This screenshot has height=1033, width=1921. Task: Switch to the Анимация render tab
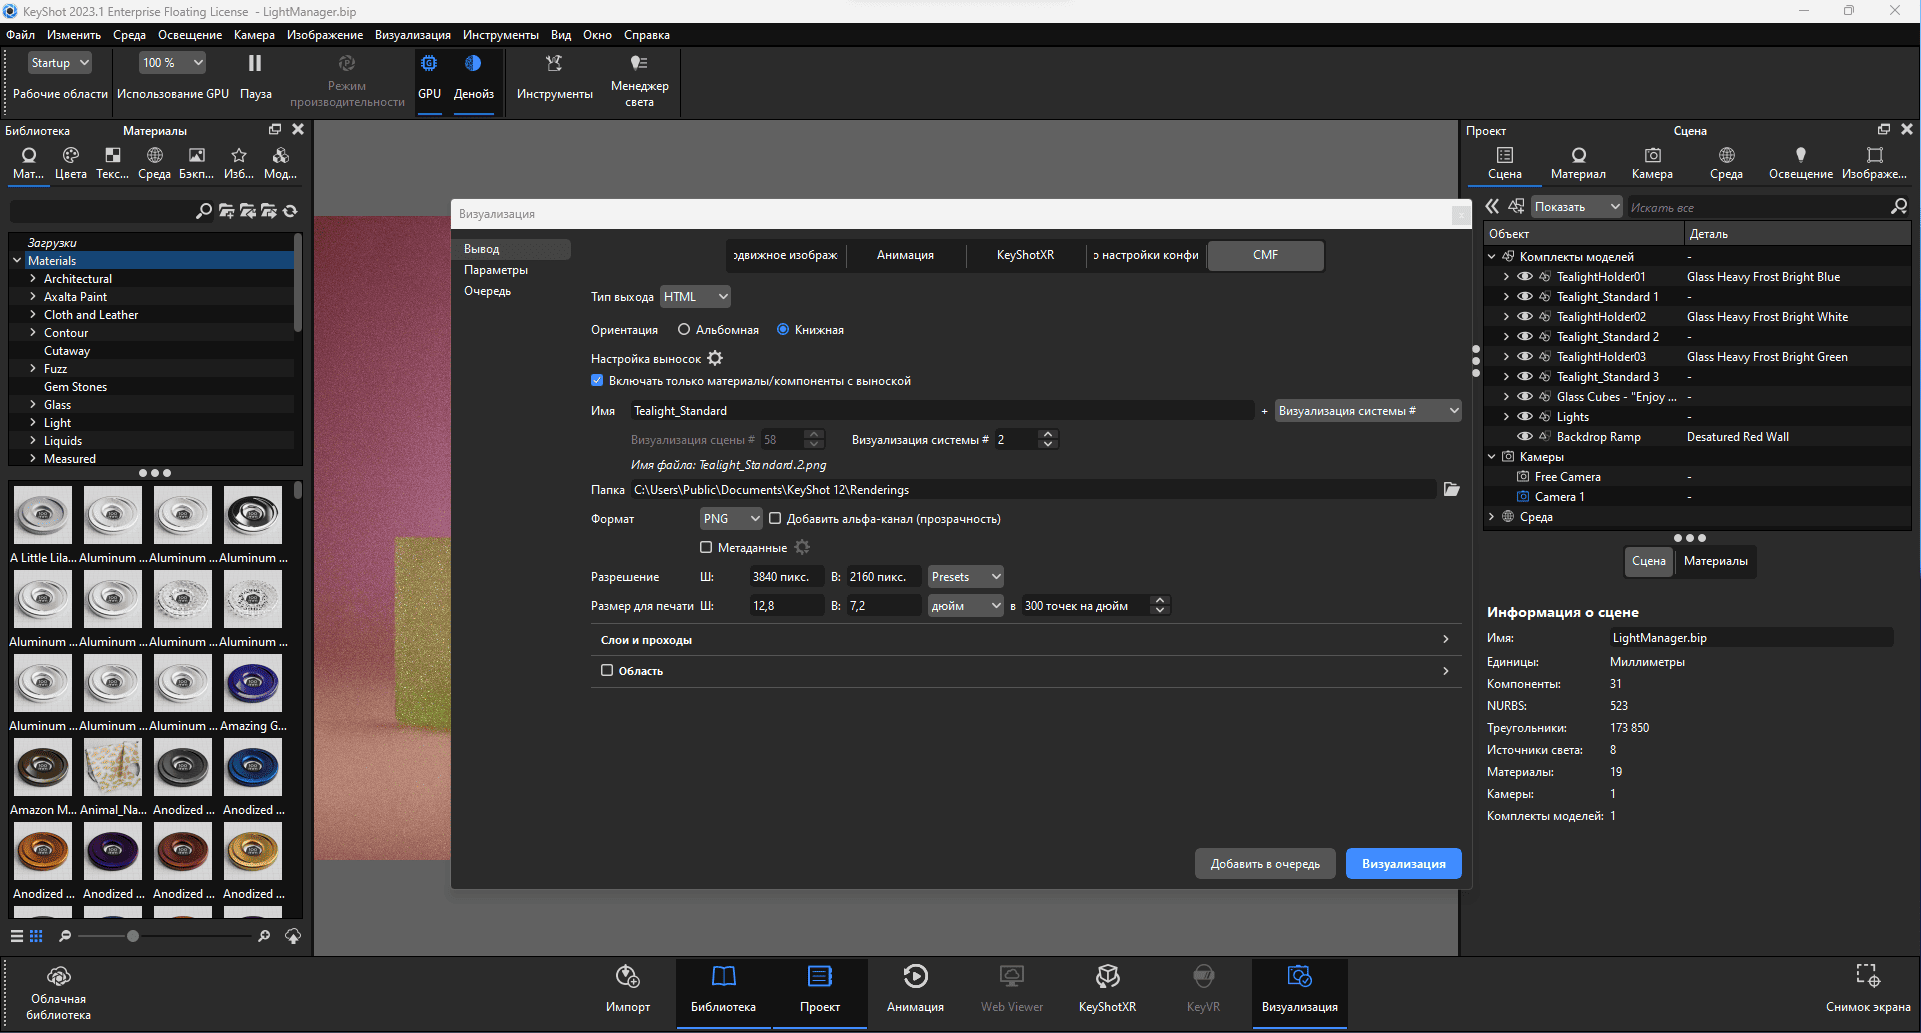[x=905, y=255]
